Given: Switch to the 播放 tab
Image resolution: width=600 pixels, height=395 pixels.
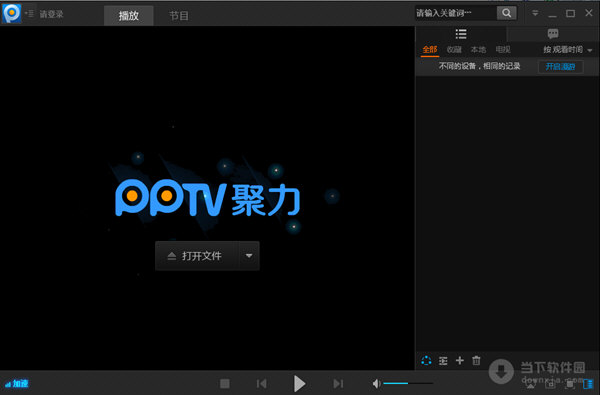Looking at the screenshot, I should pyautogui.click(x=129, y=16).
